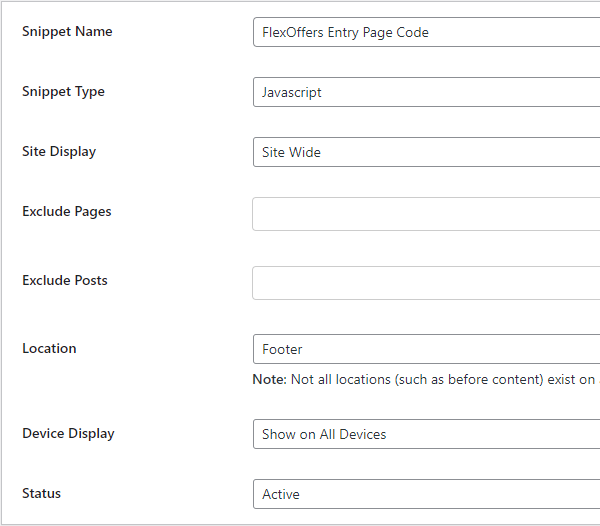Focus the Exclude Posts input box
Image resolution: width=600 pixels, height=526 pixels.
point(426,283)
